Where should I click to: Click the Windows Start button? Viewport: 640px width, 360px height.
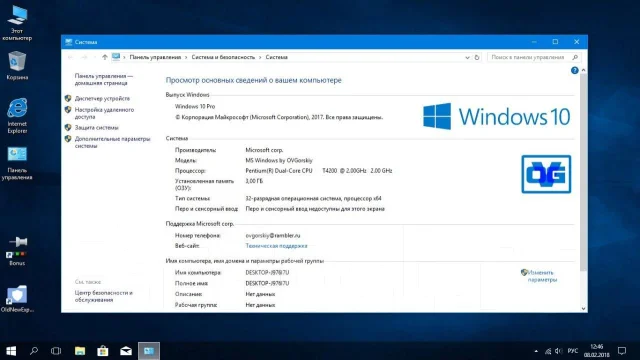coord(11,351)
